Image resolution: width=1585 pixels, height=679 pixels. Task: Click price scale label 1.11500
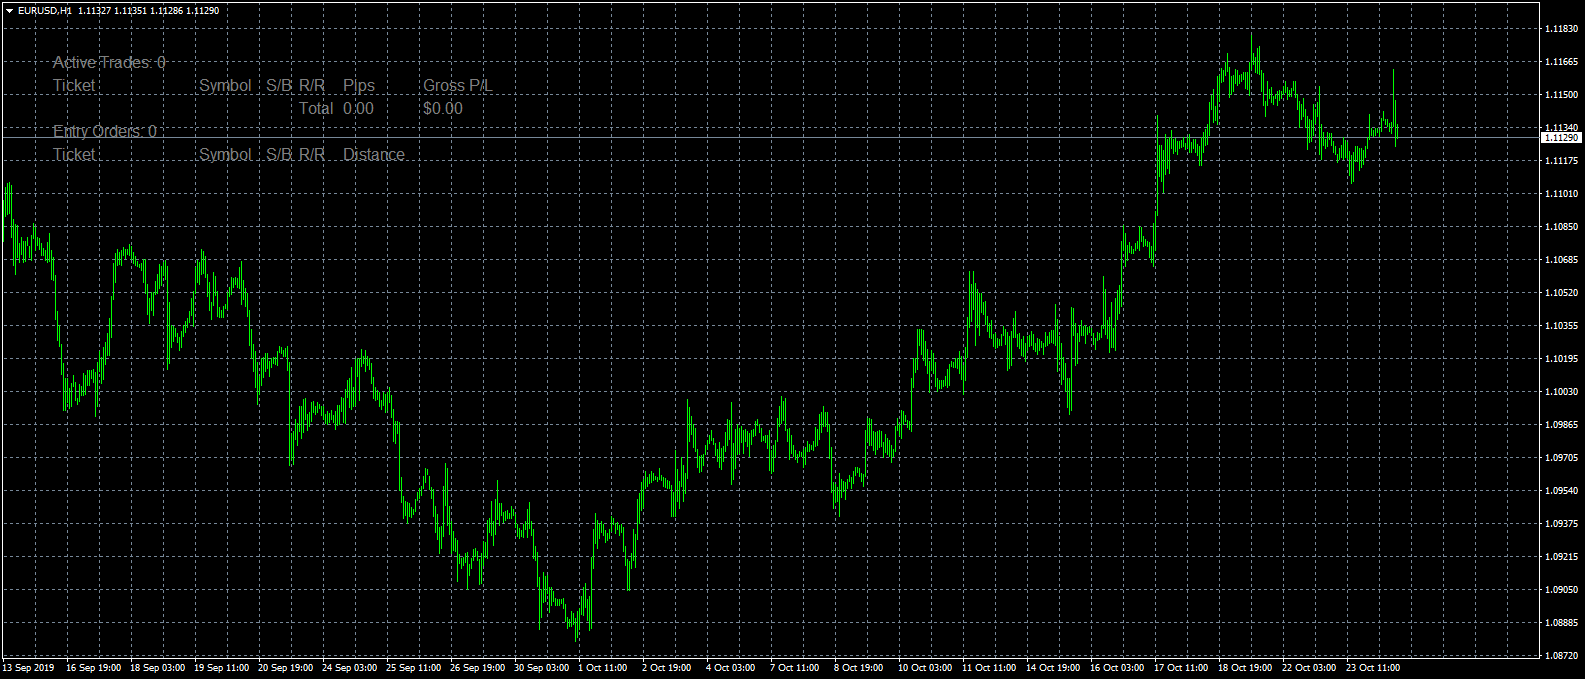pyautogui.click(x=1561, y=95)
